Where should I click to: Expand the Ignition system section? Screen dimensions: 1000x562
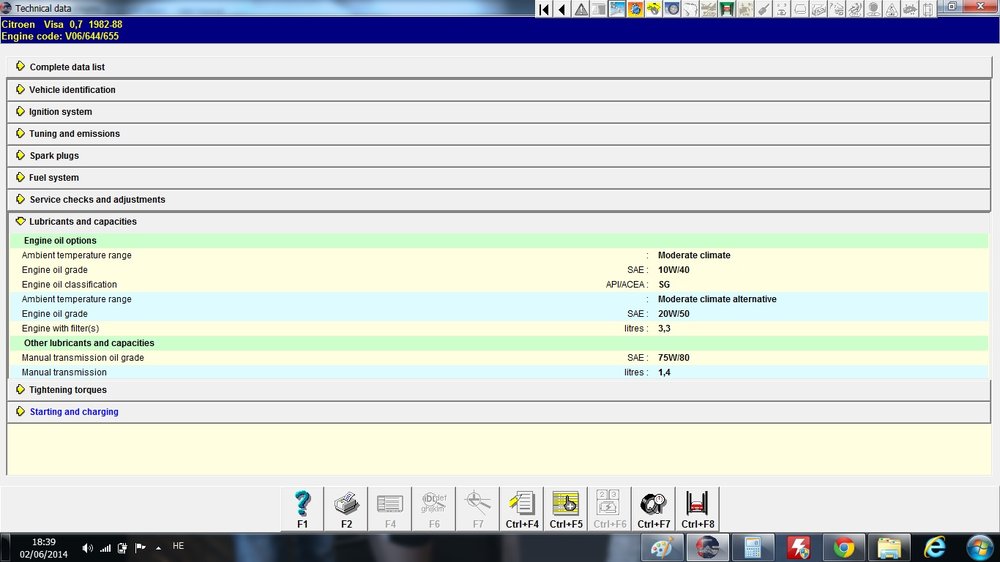(x=499, y=112)
